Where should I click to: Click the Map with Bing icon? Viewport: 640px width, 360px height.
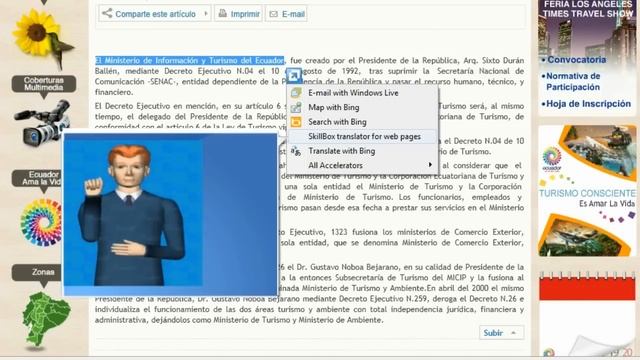(296, 107)
